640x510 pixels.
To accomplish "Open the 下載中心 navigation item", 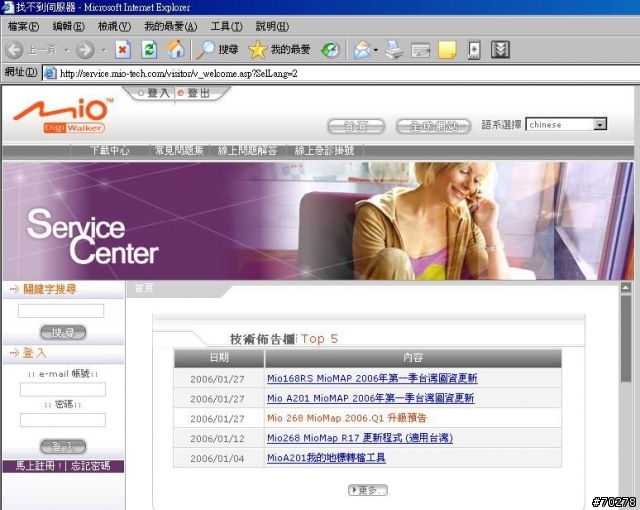I will click(109, 151).
